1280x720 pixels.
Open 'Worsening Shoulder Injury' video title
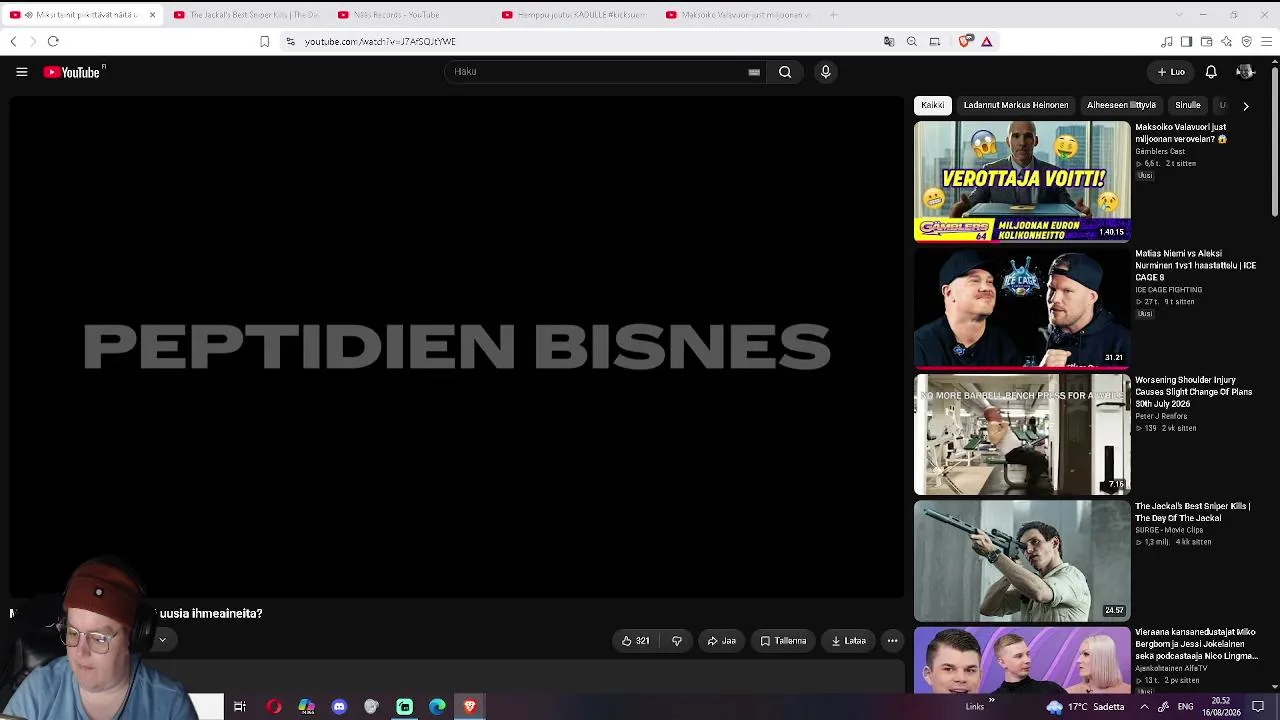1194,392
